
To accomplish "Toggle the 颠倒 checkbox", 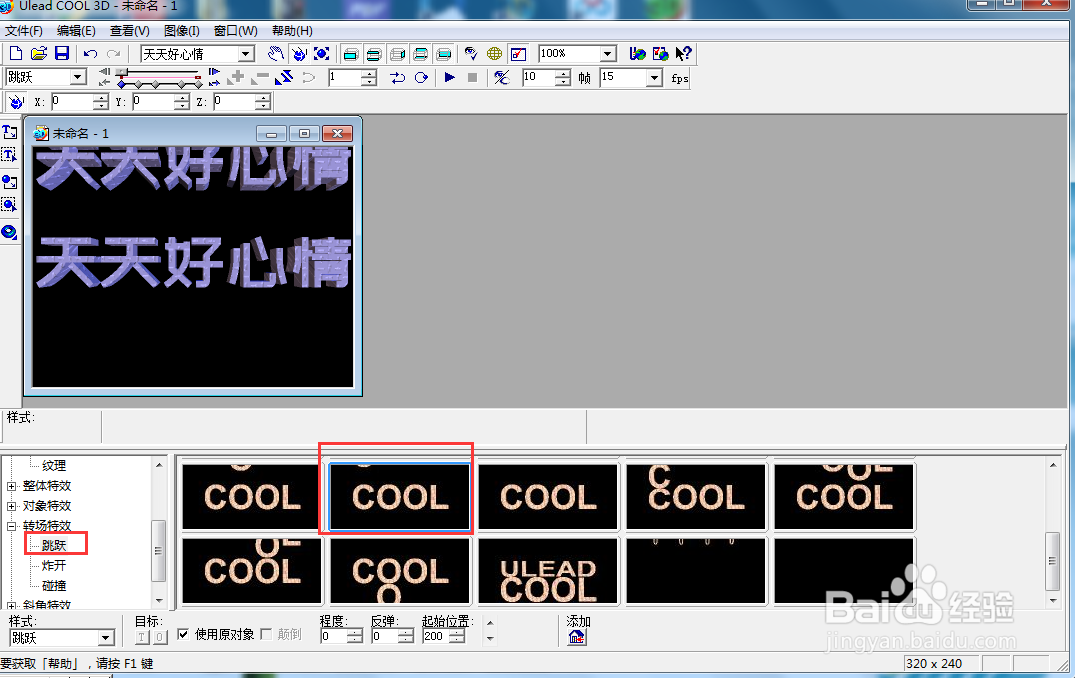I will pyautogui.click(x=266, y=635).
